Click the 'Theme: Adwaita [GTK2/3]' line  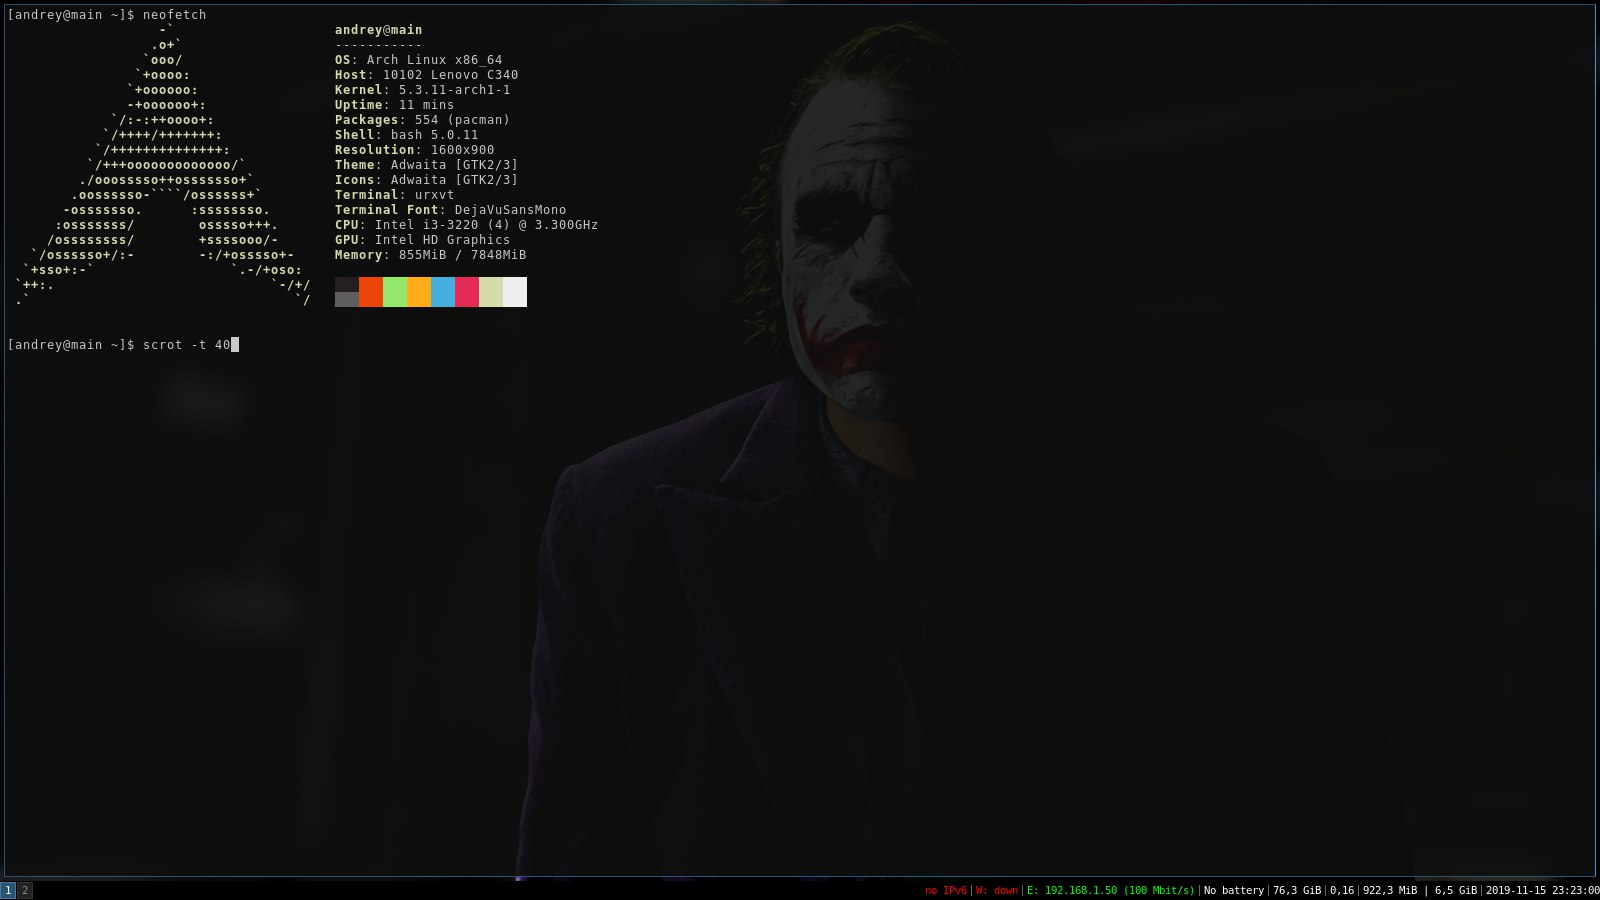426,165
